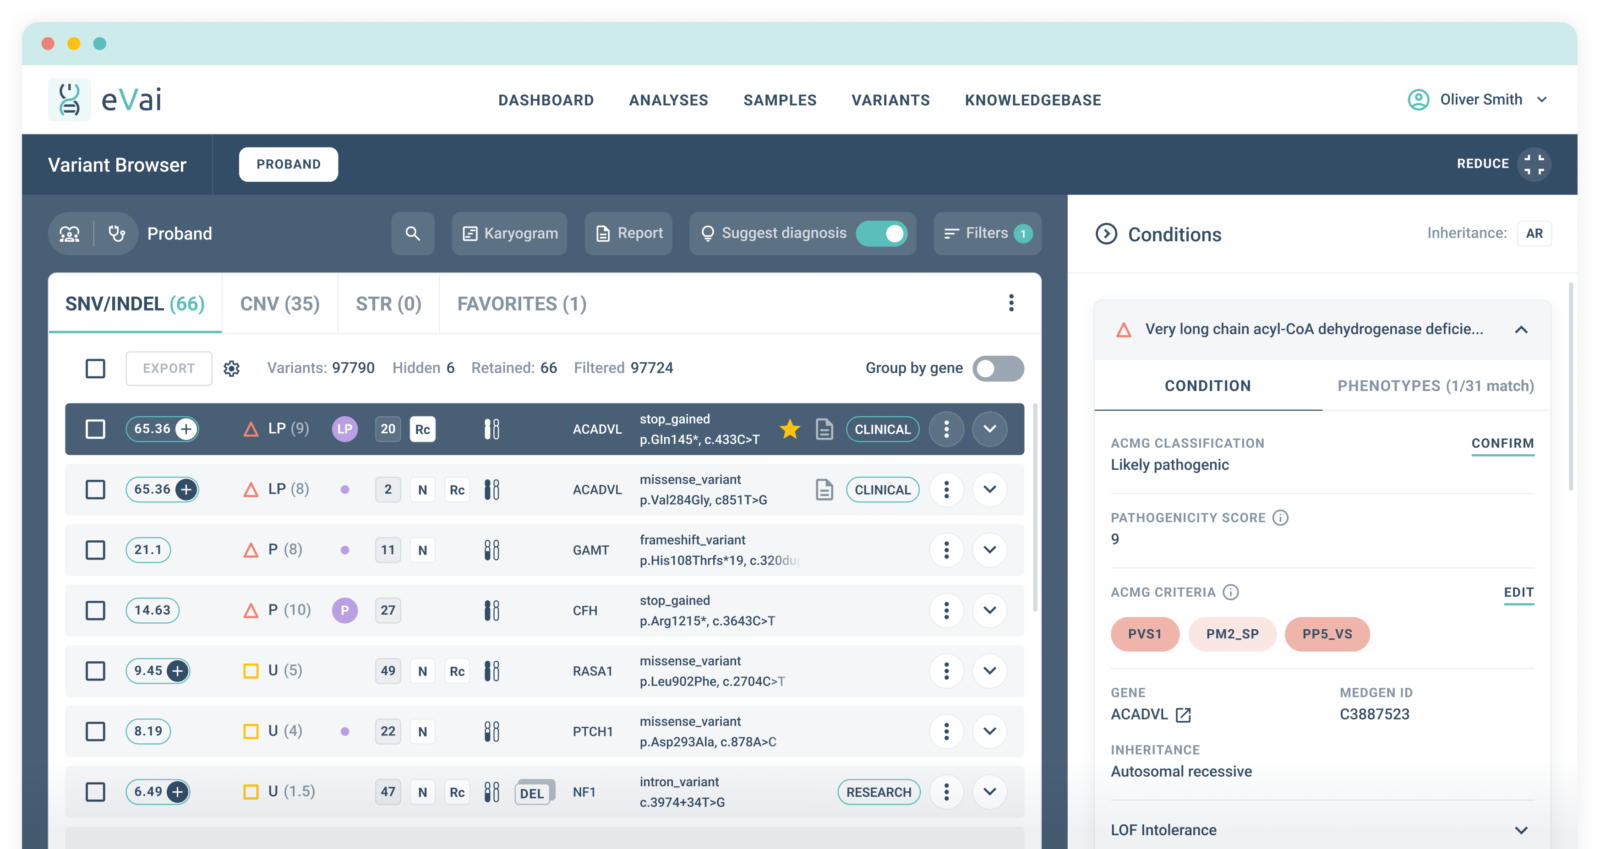Check the RASA1 row checkbox
Image resolution: width=1600 pixels, height=849 pixels.
[95, 671]
